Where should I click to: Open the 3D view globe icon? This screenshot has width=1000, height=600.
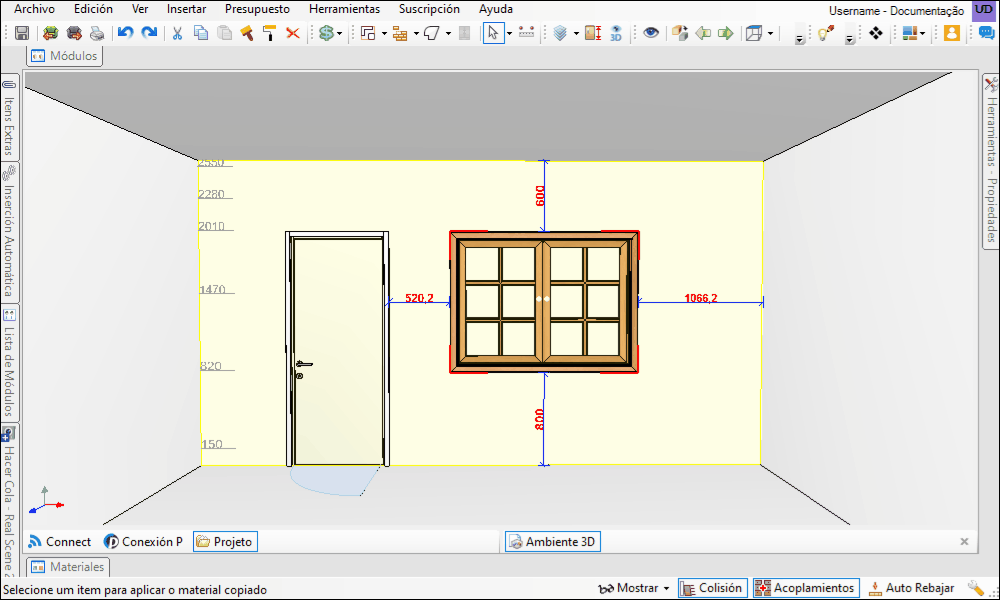(615, 33)
